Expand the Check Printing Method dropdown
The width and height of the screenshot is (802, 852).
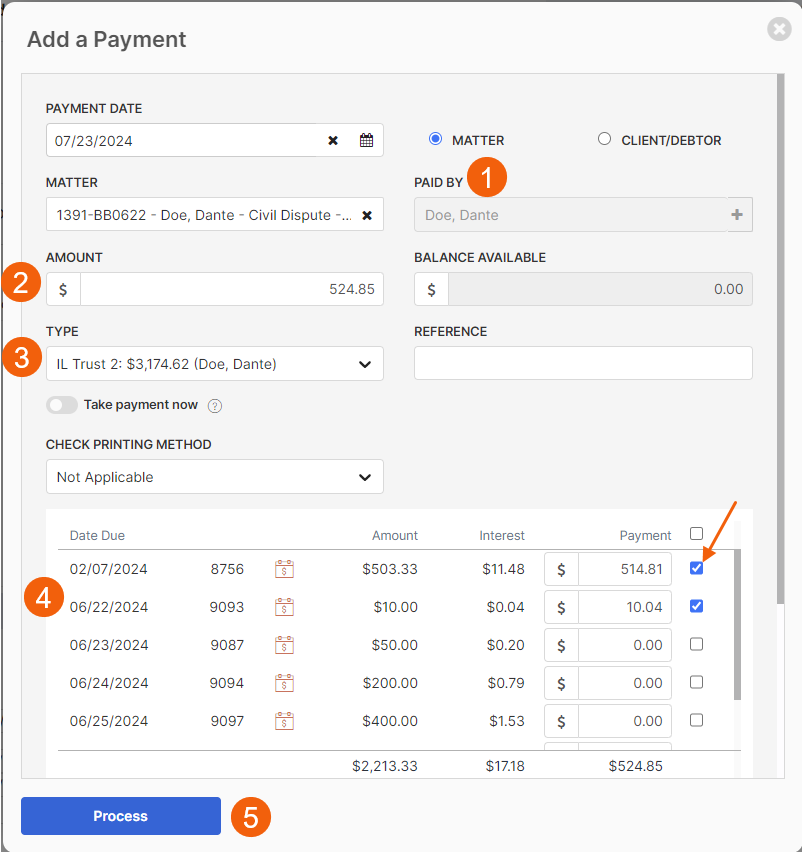214,477
